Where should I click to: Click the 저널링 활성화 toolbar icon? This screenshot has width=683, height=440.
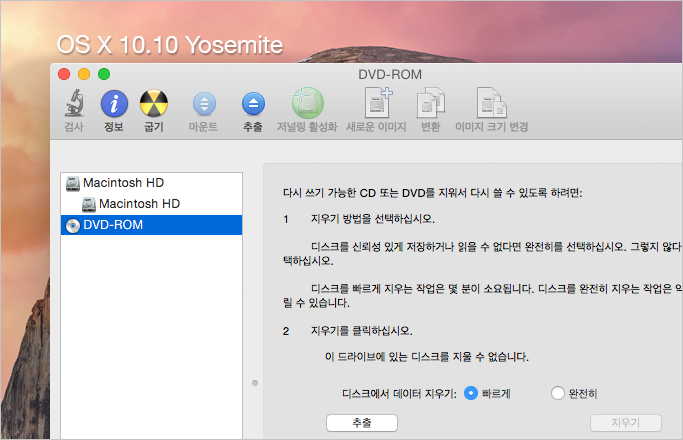[x=308, y=103]
